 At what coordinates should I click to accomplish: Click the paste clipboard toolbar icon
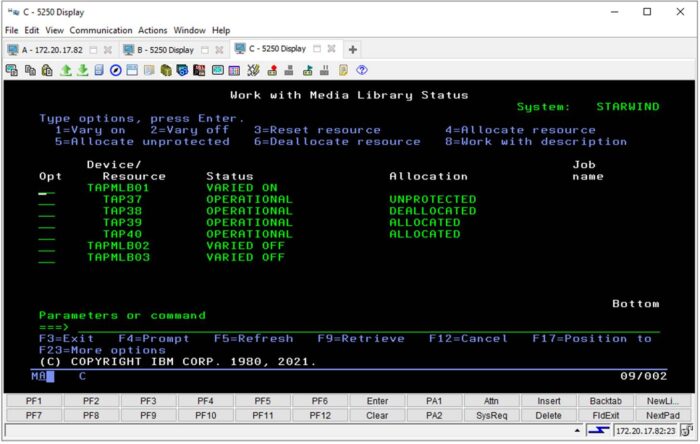[47, 70]
